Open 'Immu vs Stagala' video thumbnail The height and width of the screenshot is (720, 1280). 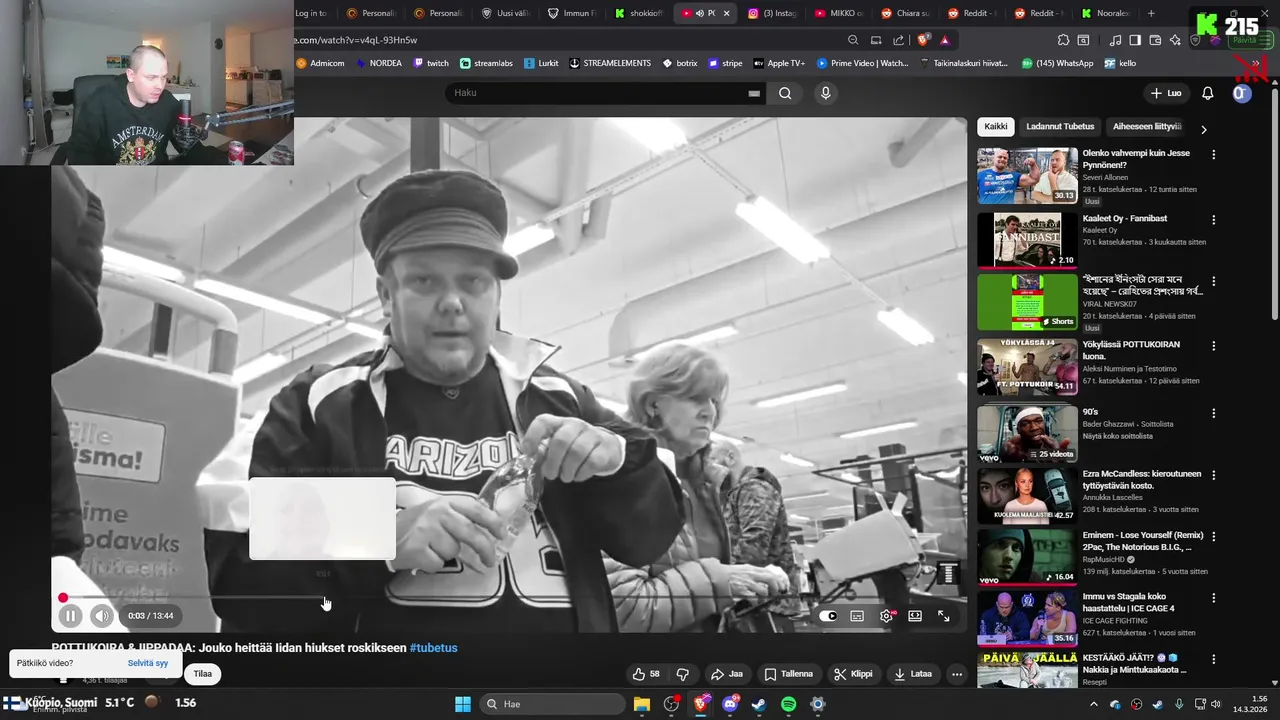tap(1027, 618)
